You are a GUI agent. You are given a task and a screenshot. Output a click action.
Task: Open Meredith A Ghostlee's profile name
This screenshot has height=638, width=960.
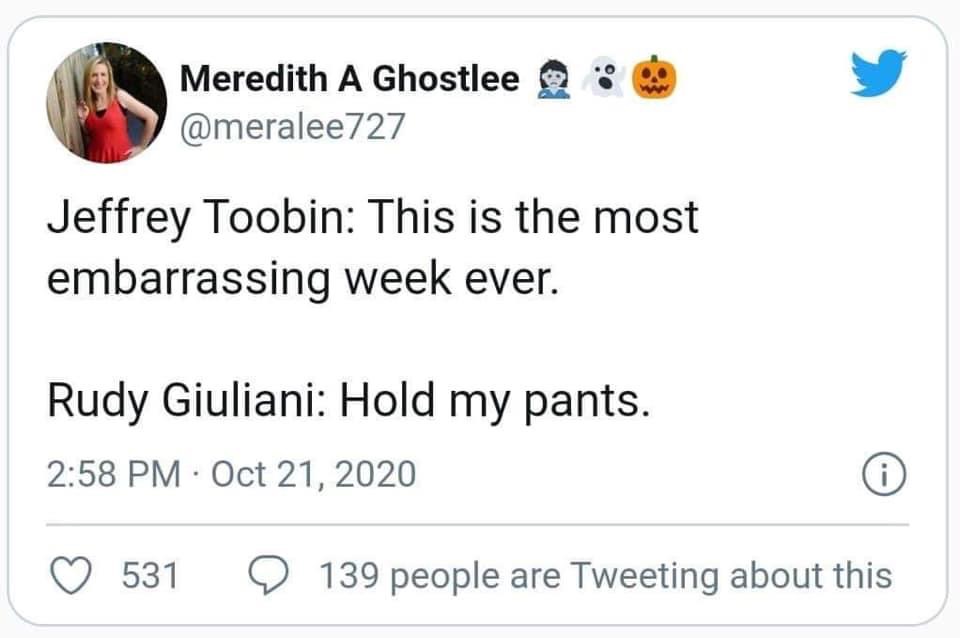350,79
